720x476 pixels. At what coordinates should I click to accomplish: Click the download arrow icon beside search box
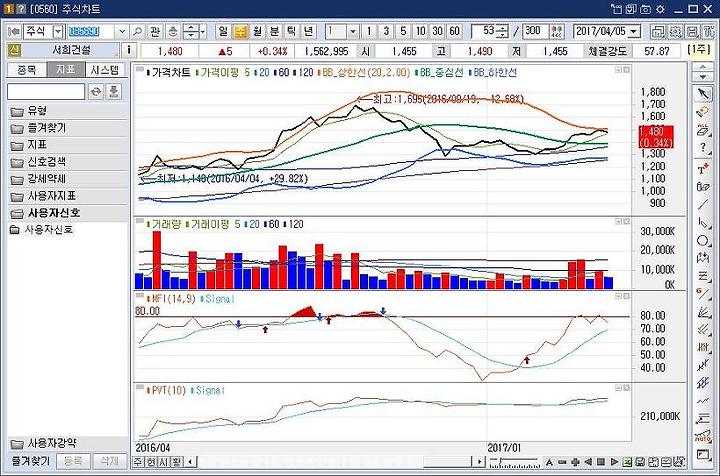click(x=113, y=91)
